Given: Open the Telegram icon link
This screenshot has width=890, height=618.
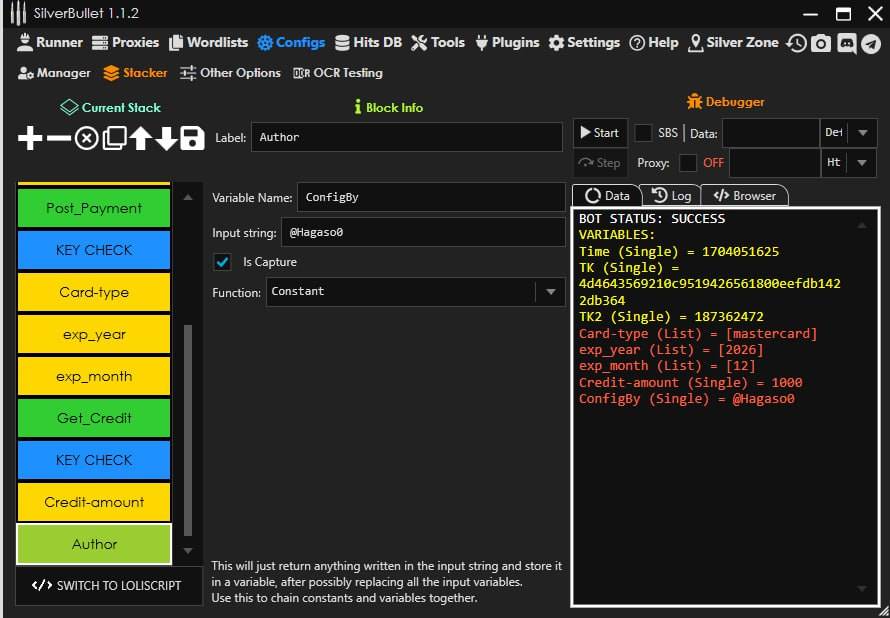Looking at the screenshot, I should point(871,43).
